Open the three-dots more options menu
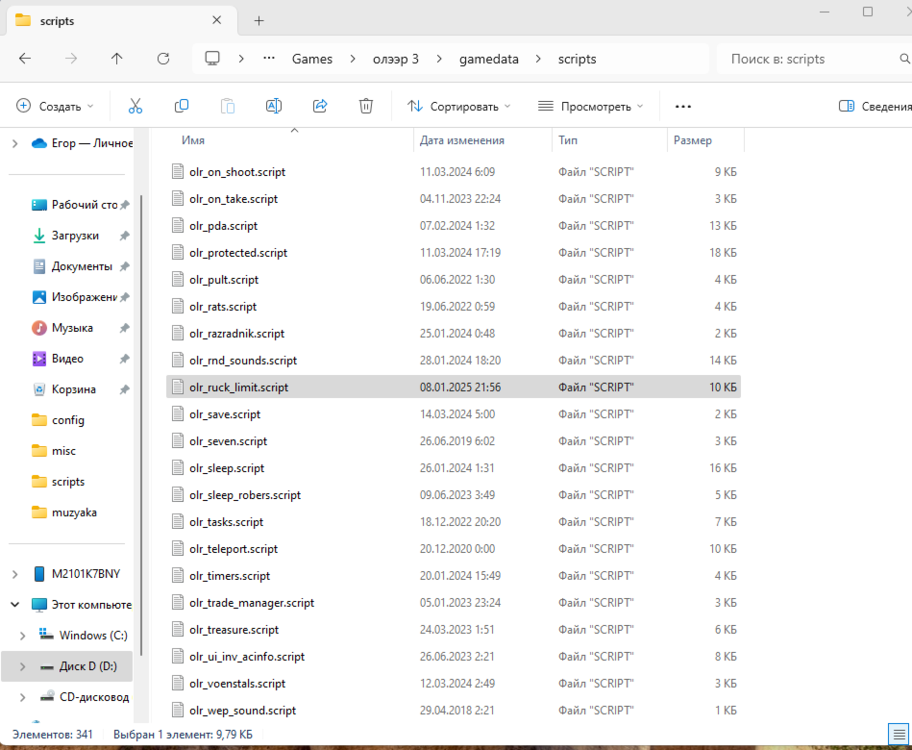The height and width of the screenshot is (750, 912). point(683,106)
